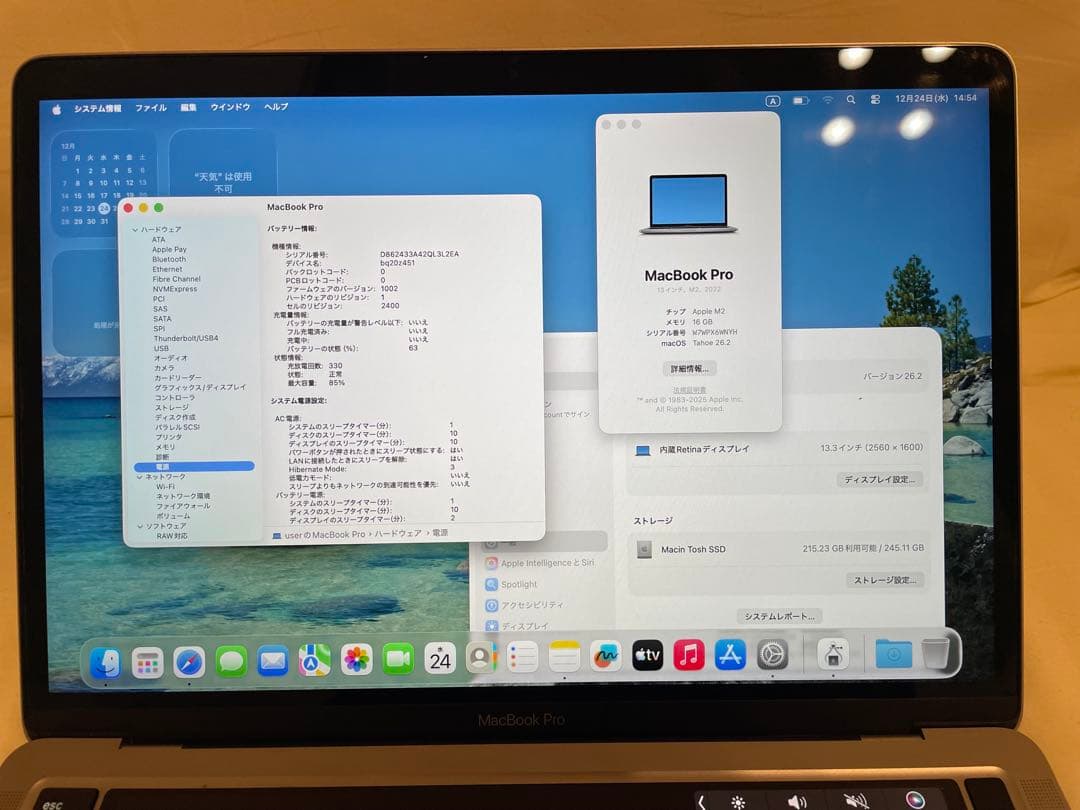Click the battery status icon in the menu bar

[x=801, y=98]
